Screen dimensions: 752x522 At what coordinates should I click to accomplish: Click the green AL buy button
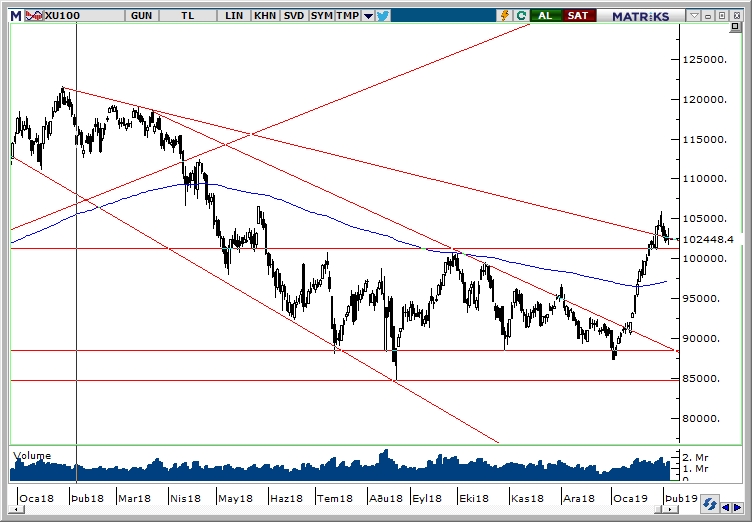[545, 16]
